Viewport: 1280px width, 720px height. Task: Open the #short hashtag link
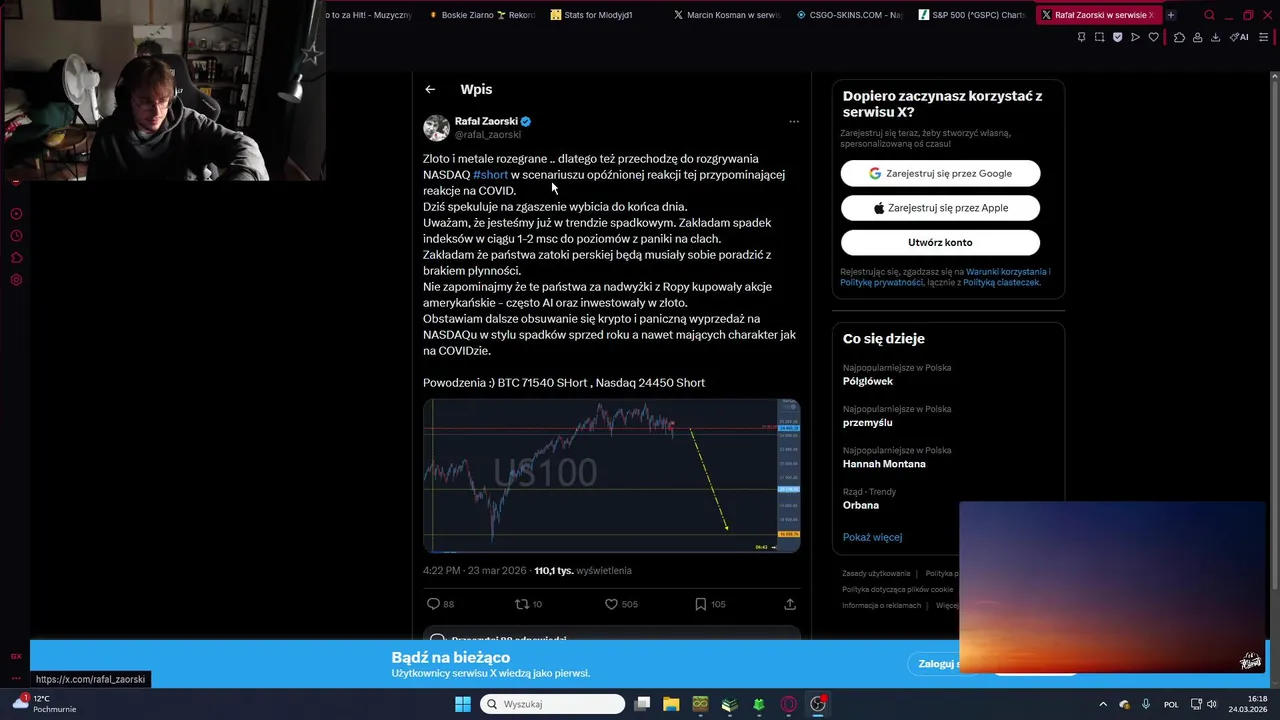(490, 175)
